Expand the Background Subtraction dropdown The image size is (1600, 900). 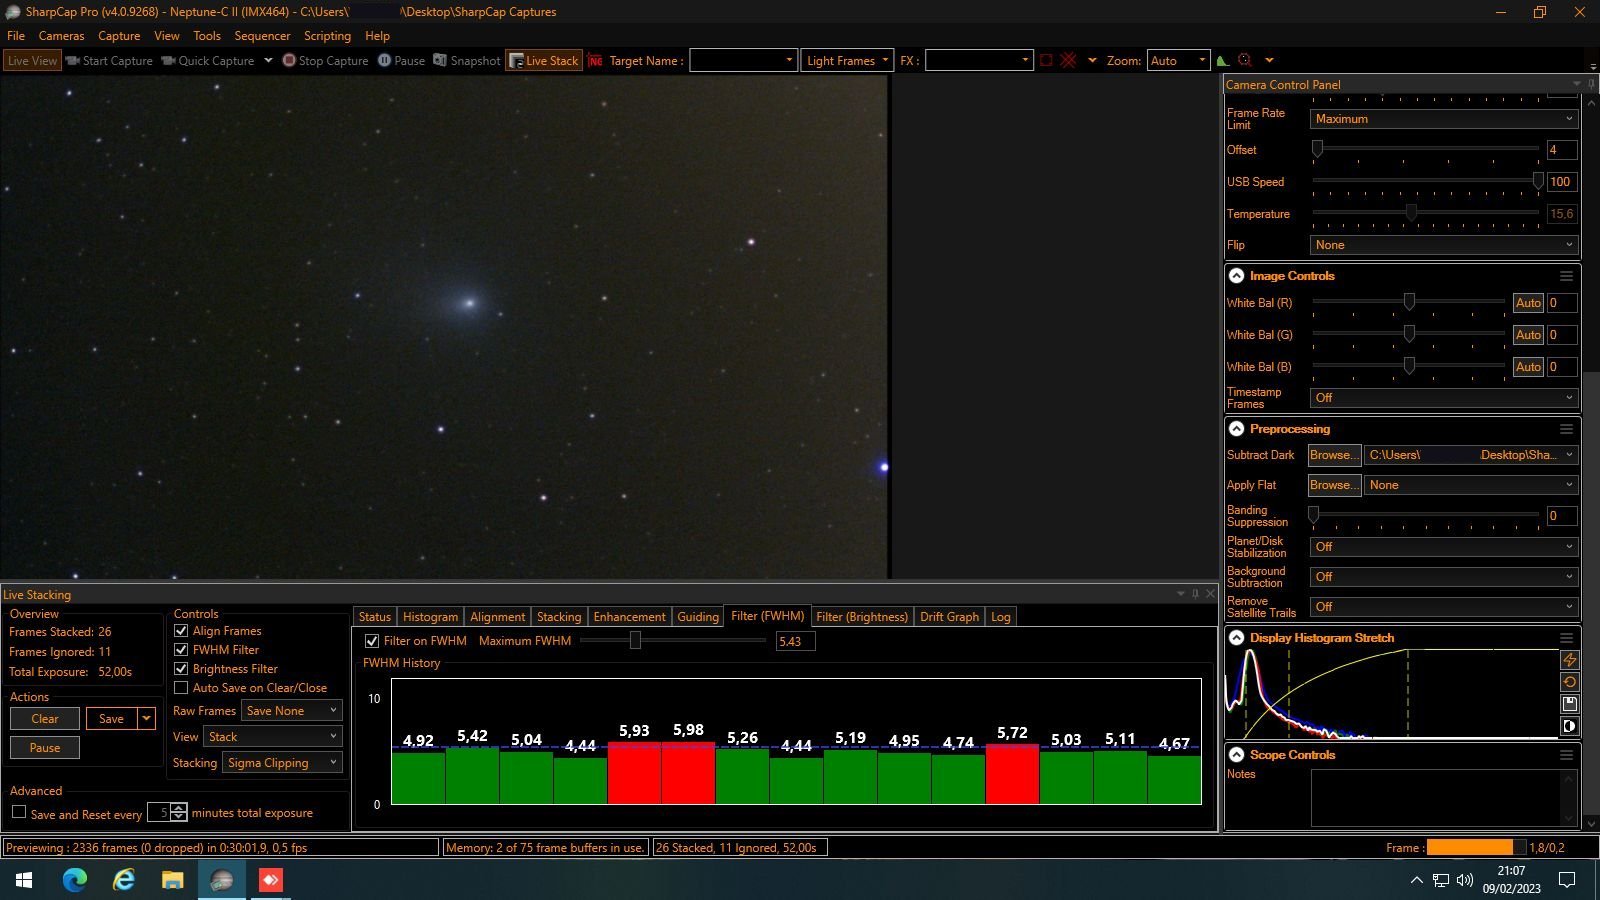pos(1443,577)
